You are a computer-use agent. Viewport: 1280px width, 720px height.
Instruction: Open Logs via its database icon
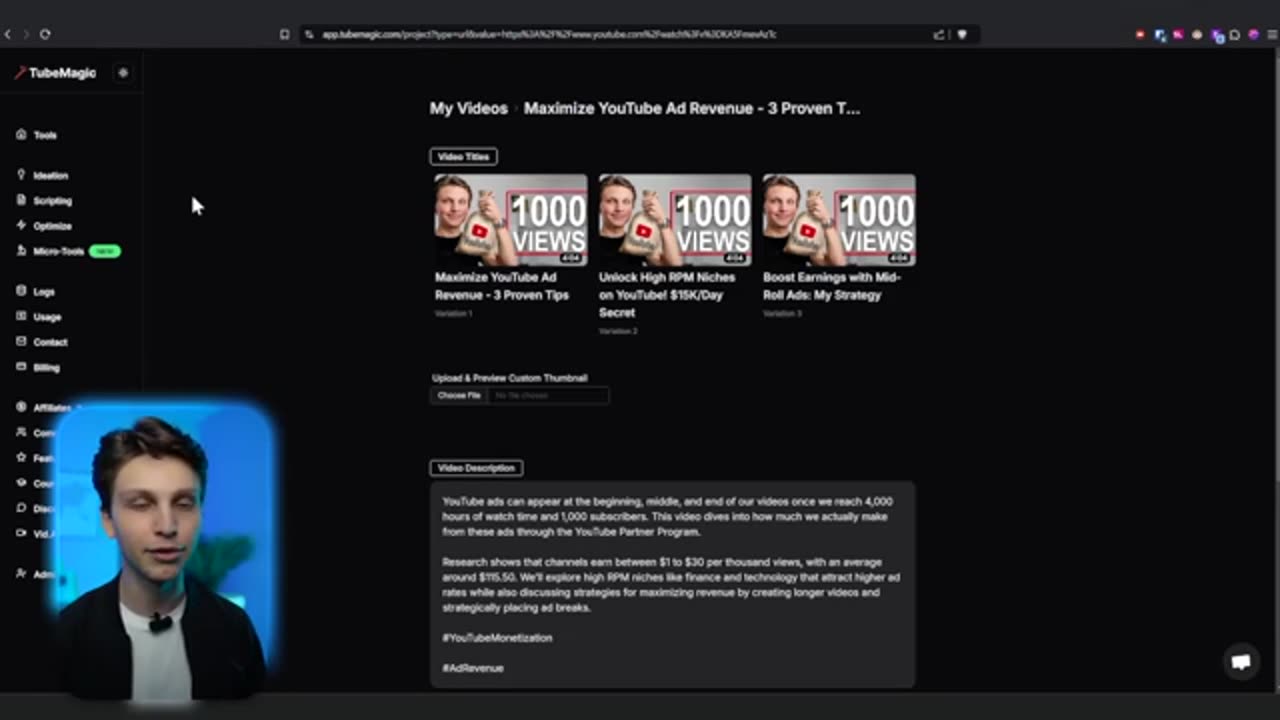tap(21, 291)
